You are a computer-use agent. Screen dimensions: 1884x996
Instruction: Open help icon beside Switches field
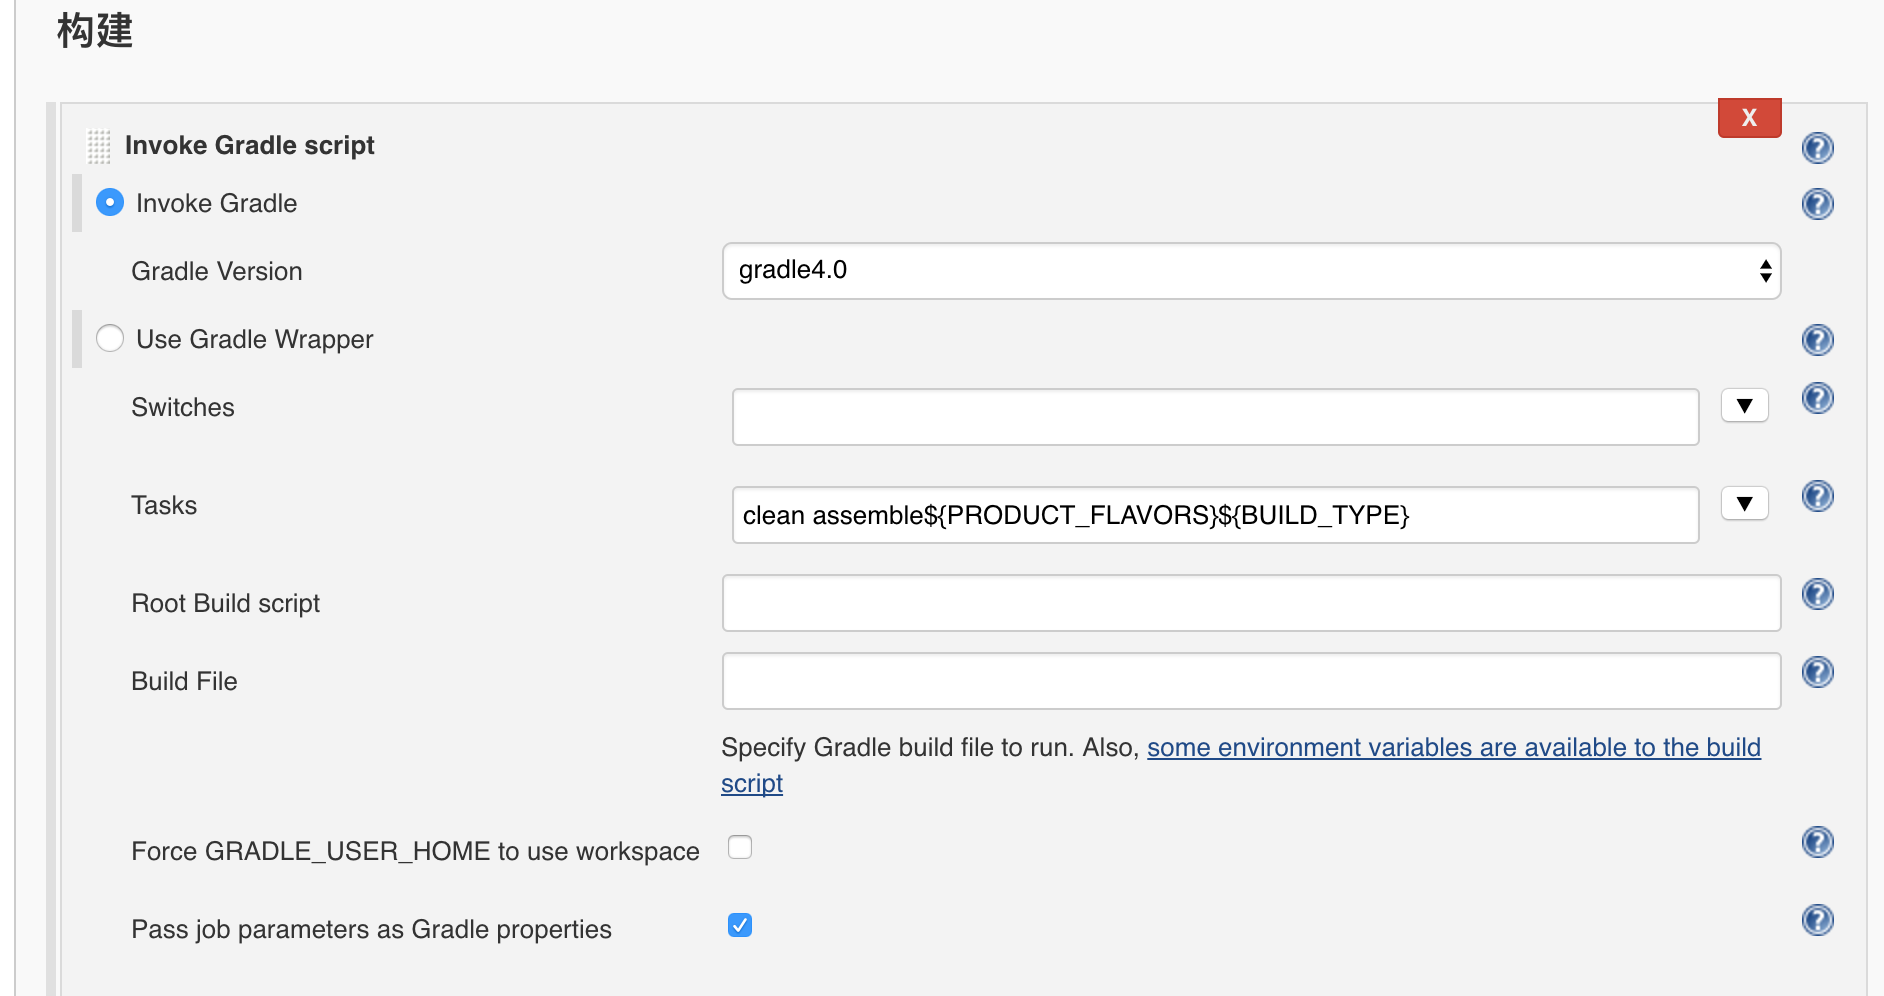tap(1817, 398)
